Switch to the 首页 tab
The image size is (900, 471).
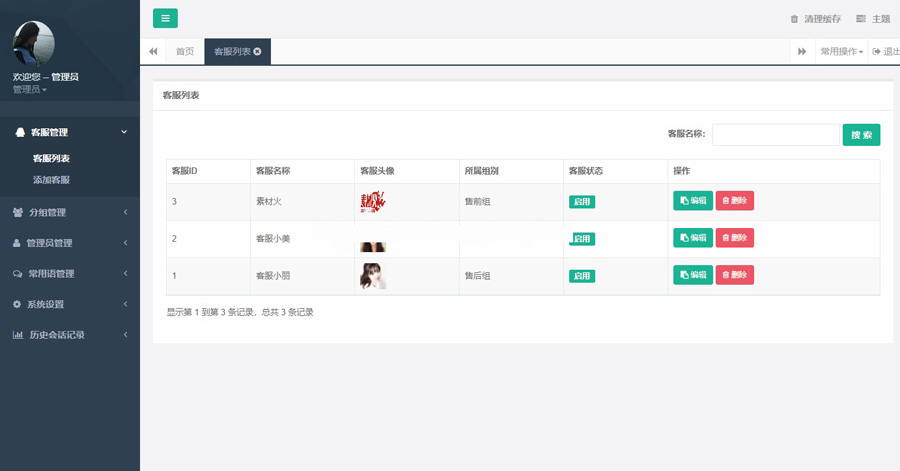pos(185,51)
